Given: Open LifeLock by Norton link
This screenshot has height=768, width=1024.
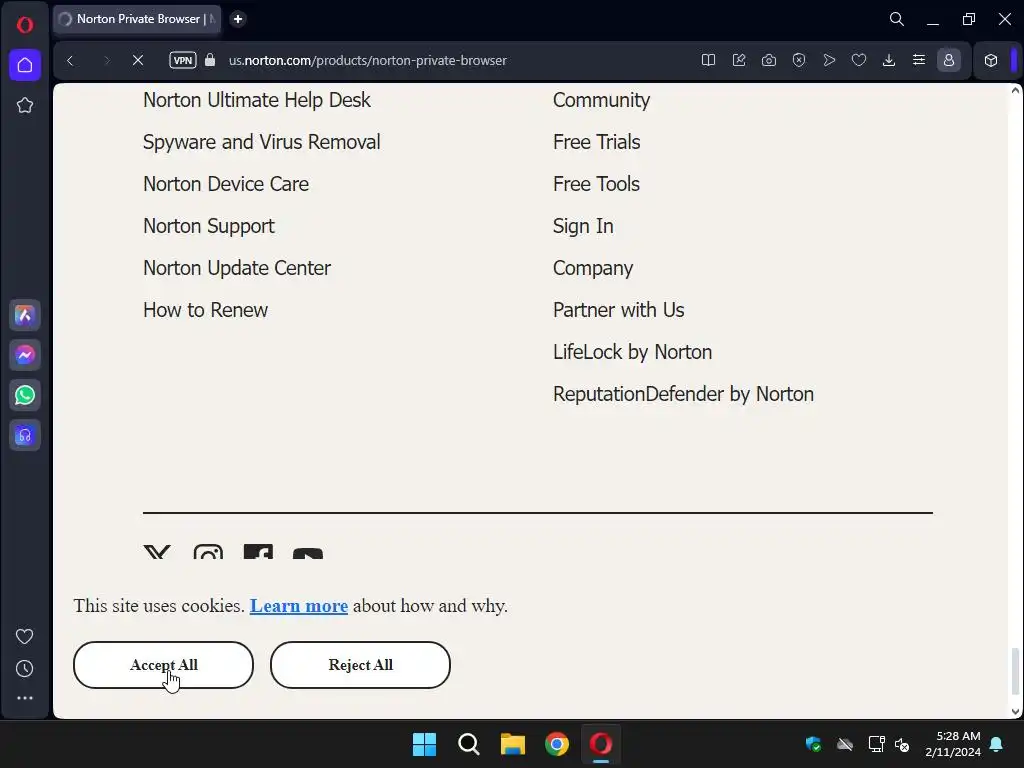Looking at the screenshot, I should tap(632, 352).
